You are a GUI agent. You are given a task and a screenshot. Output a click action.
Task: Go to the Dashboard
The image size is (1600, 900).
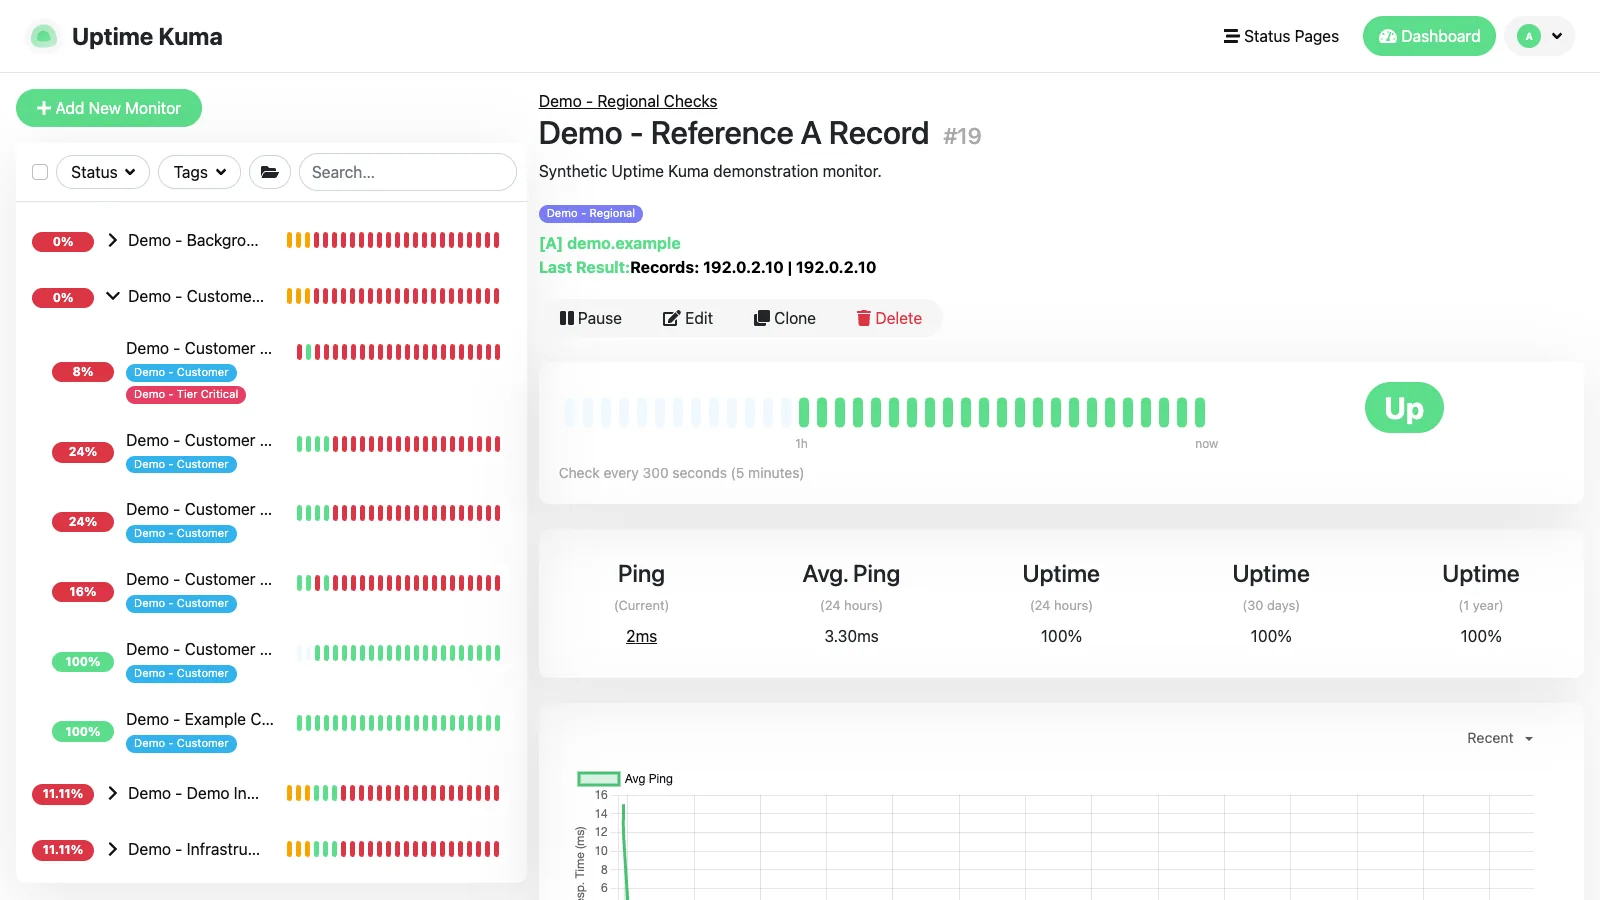click(1429, 36)
